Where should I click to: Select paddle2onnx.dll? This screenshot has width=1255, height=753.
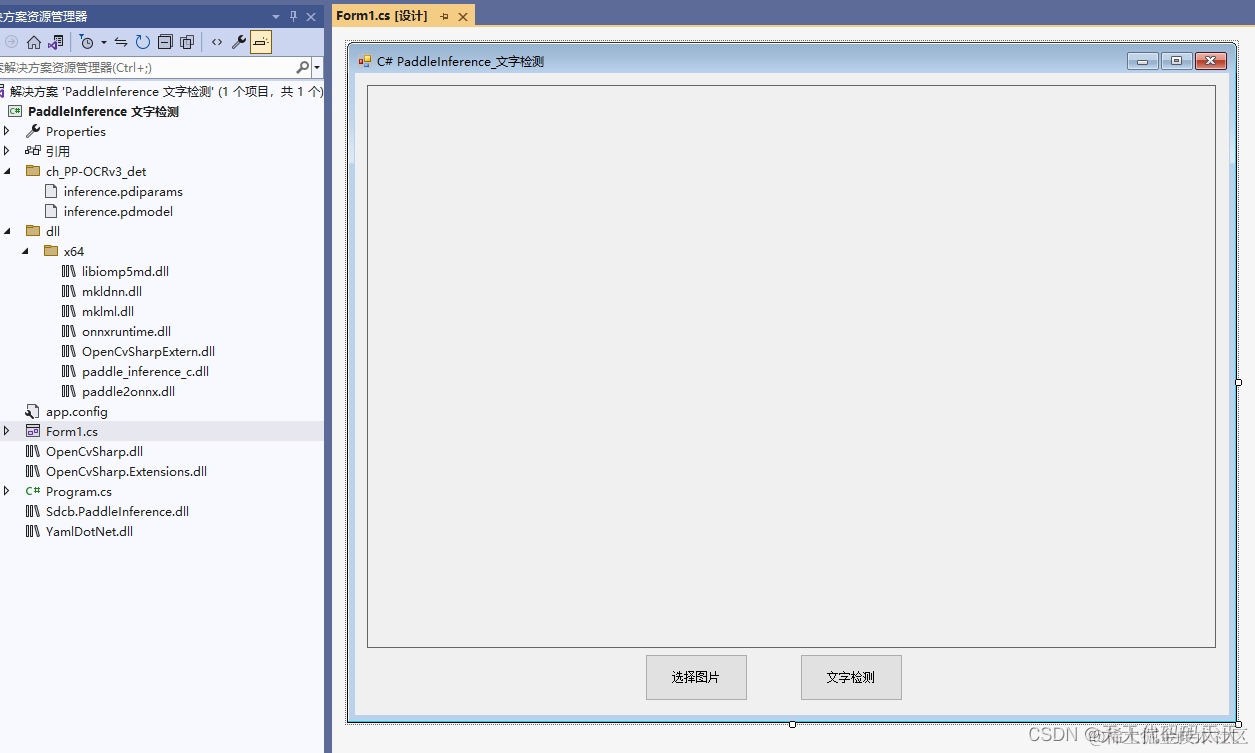(x=128, y=391)
